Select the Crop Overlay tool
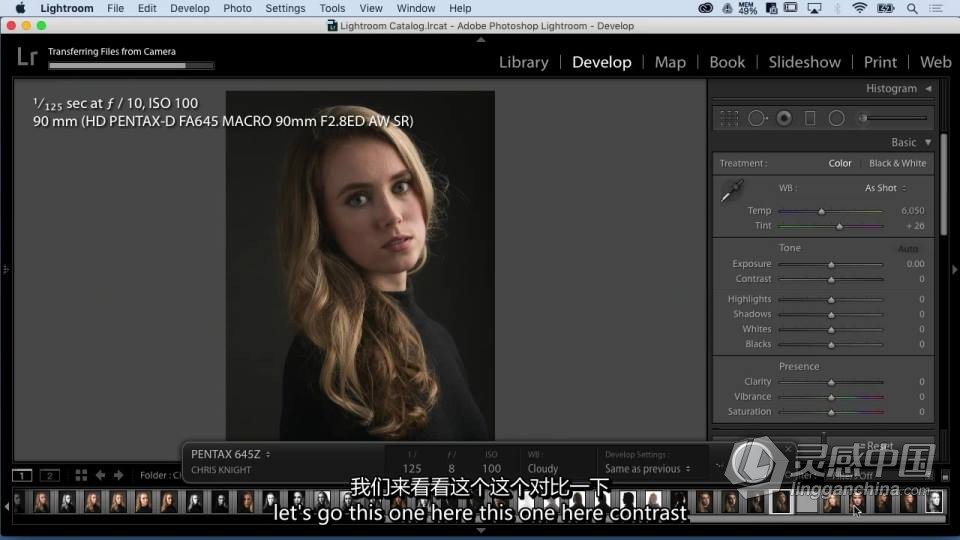 (x=729, y=118)
